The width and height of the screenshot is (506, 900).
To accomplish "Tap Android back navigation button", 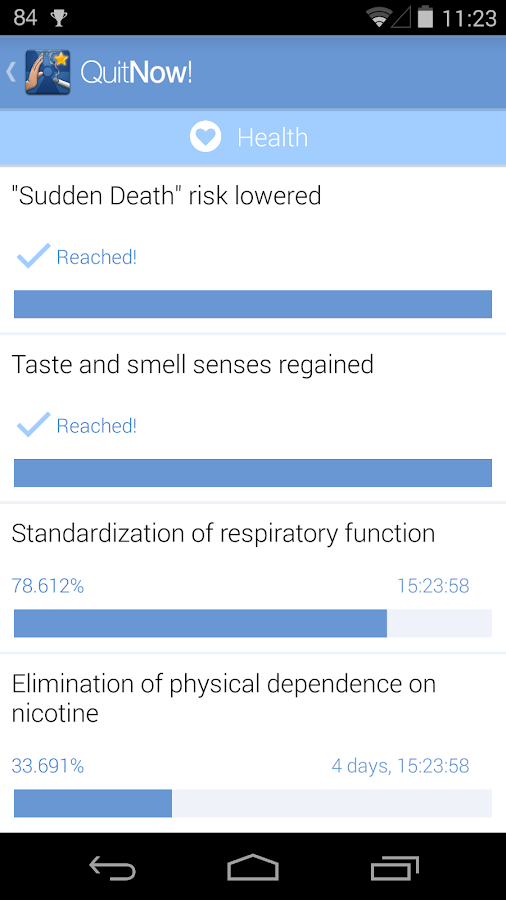I will [x=112, y=867].
